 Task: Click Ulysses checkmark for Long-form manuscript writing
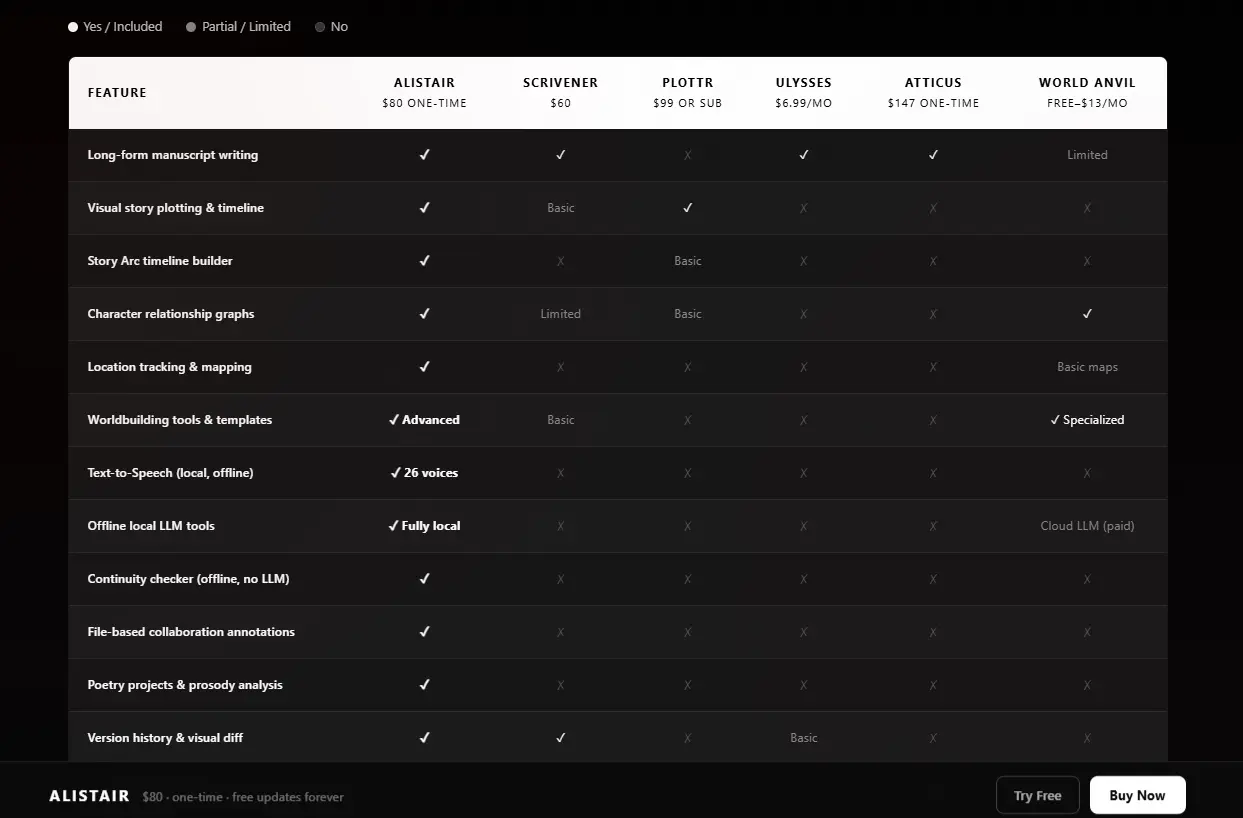(x=803, y=155)
